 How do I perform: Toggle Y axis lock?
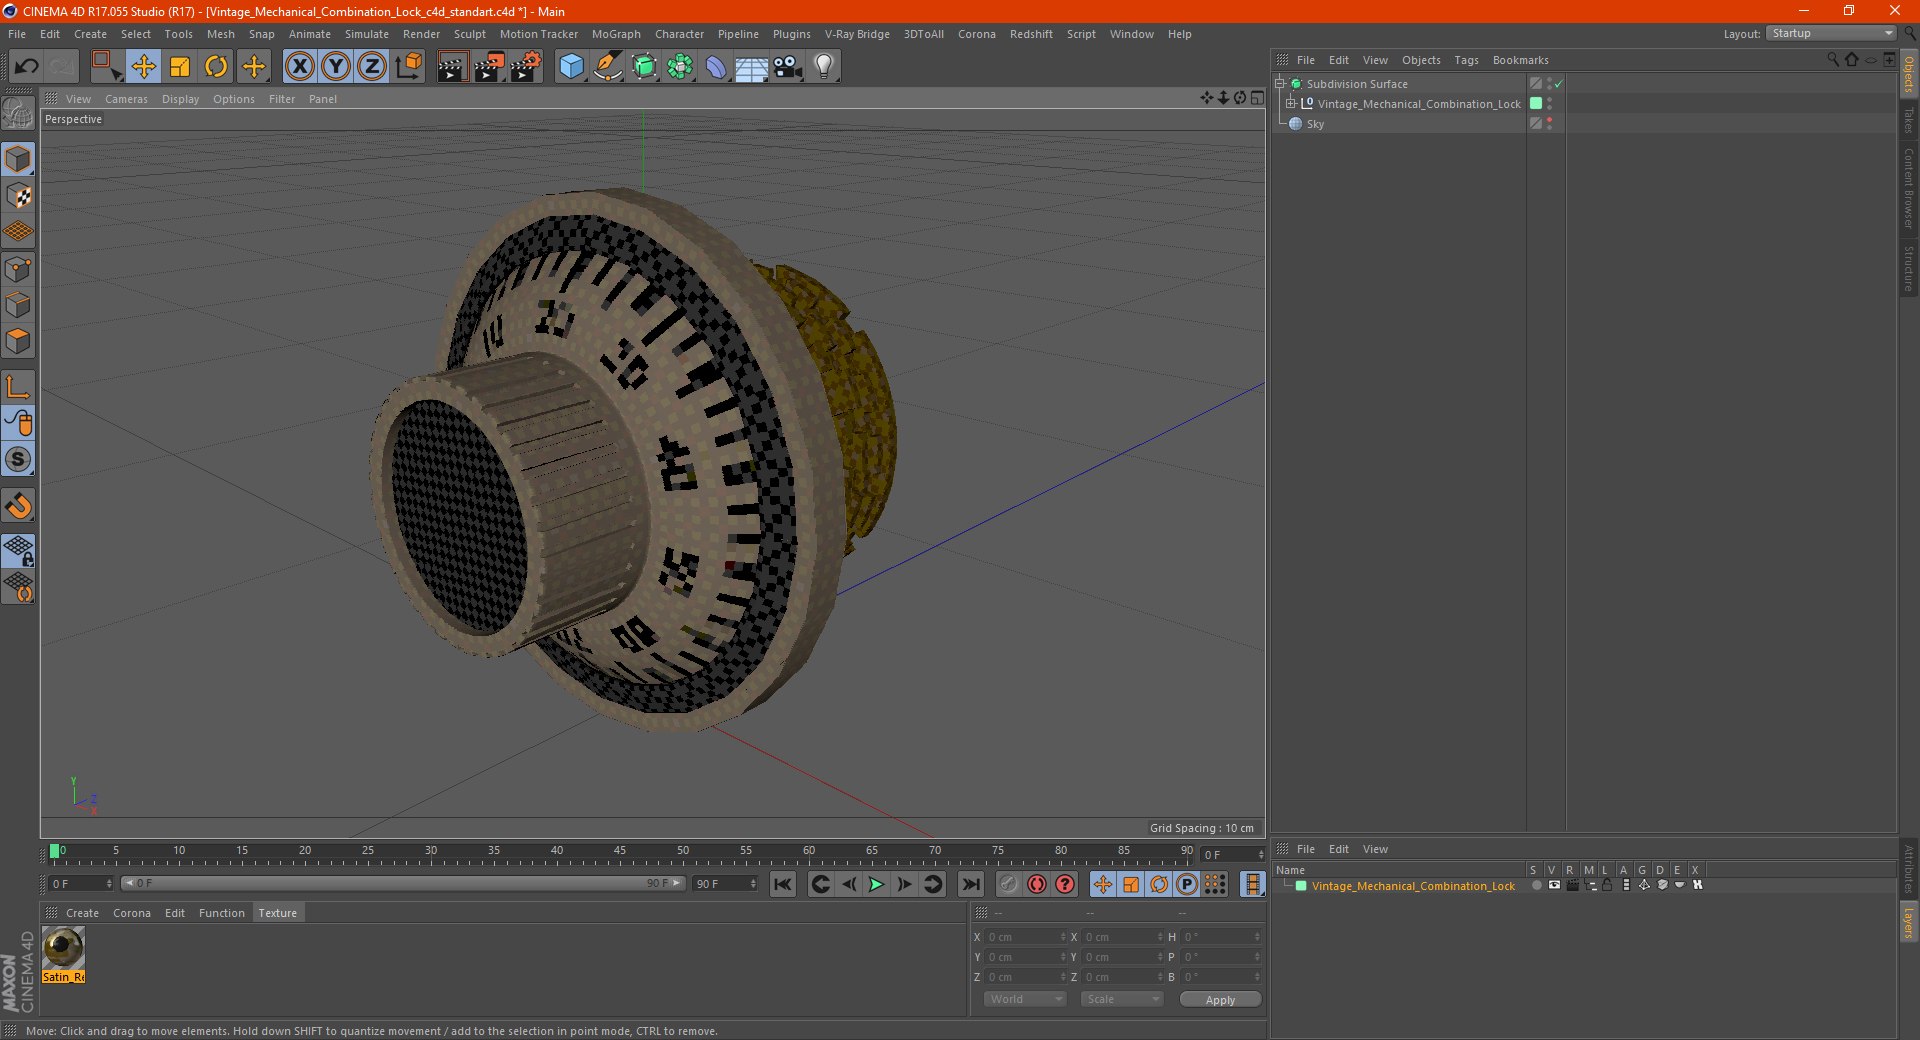pyautogui.click(x=336, y=67)
